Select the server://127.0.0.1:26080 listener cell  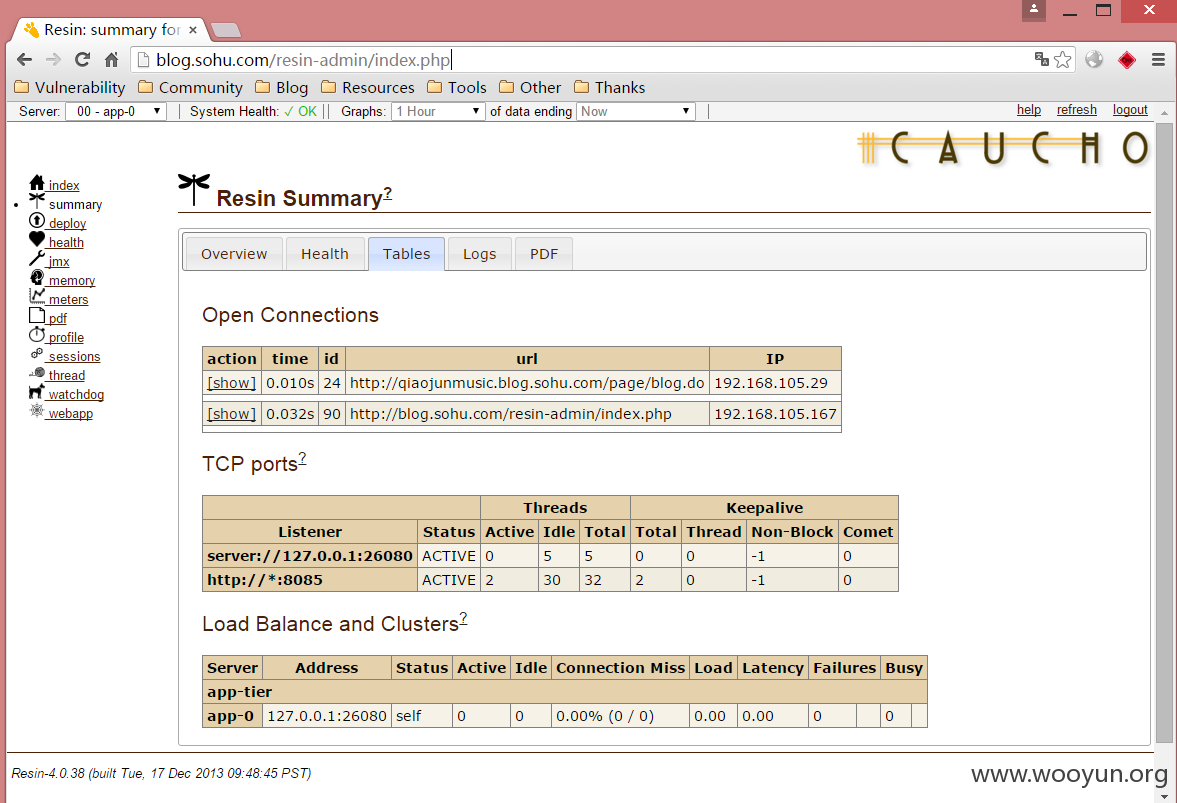(x=310, y=556)
